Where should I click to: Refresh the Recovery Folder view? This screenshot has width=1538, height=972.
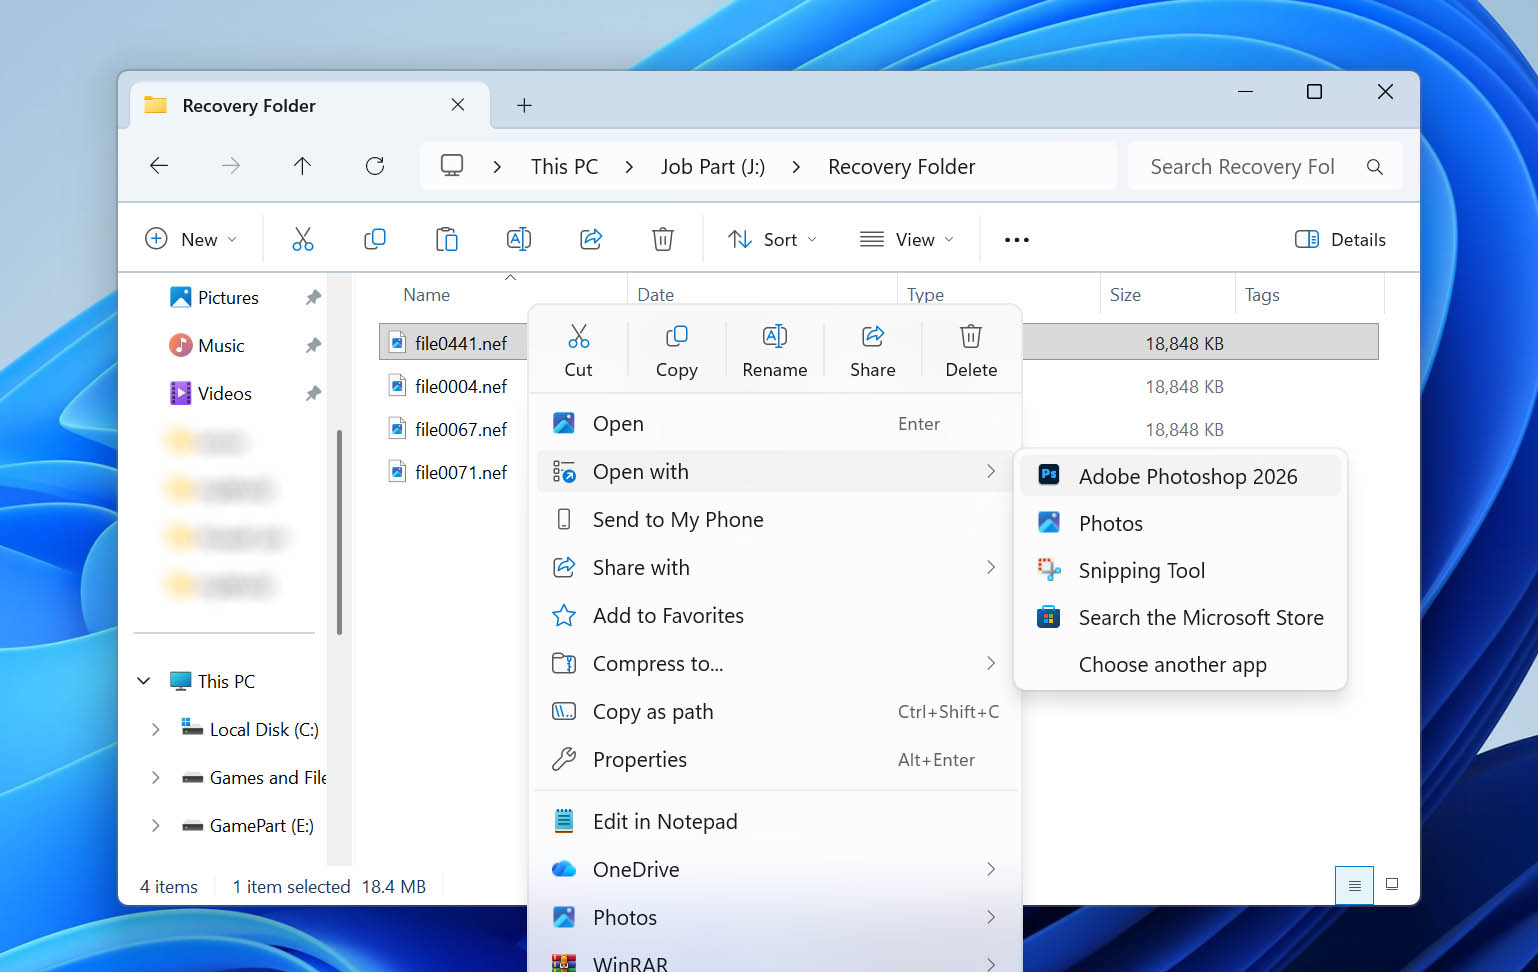[x=375, y=166]
